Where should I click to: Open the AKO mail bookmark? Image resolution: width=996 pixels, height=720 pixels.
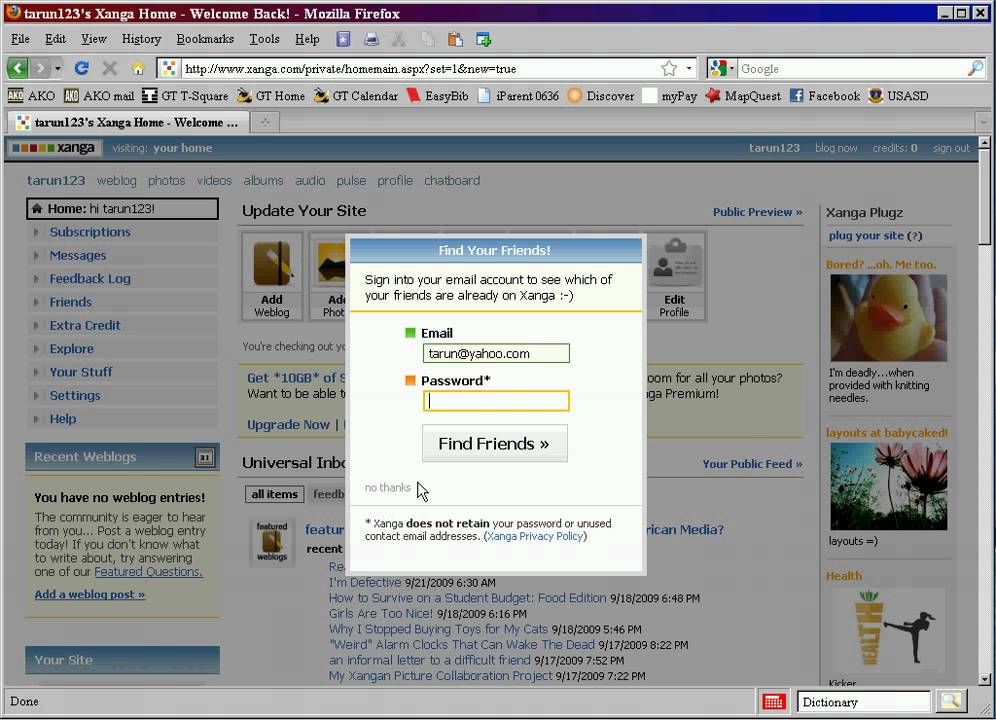[x=98, y=96]
